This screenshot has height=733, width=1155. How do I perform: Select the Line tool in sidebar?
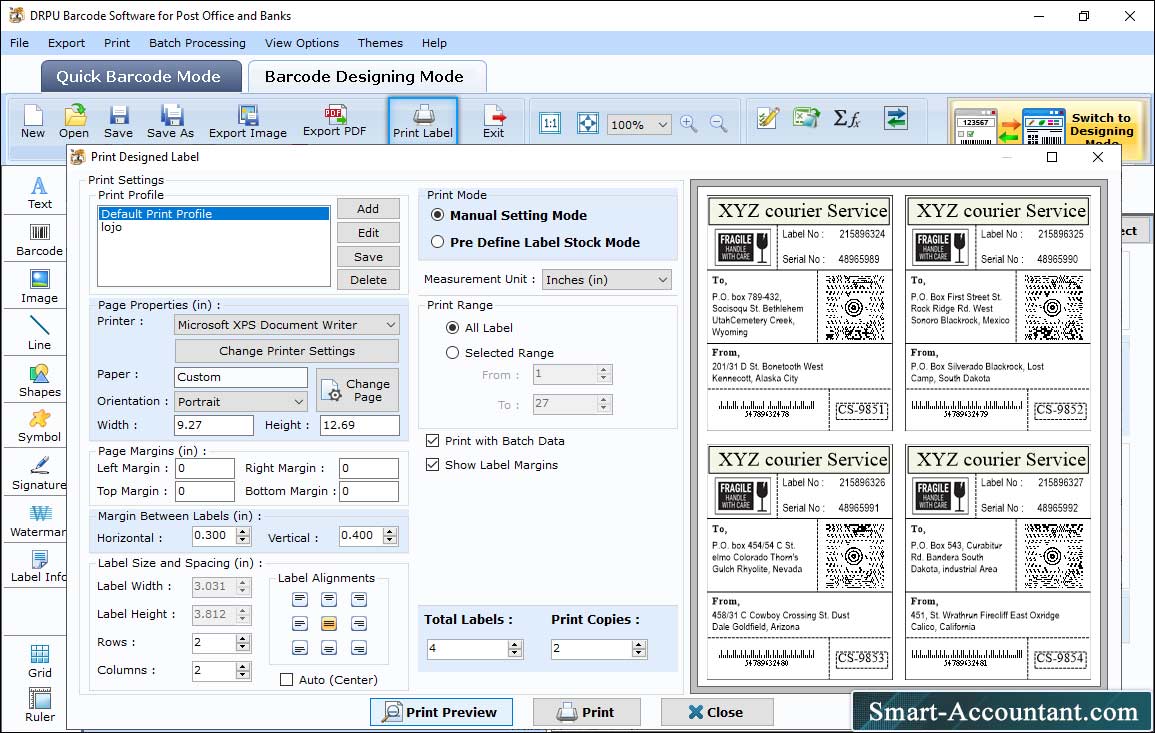tap(40, 333)
